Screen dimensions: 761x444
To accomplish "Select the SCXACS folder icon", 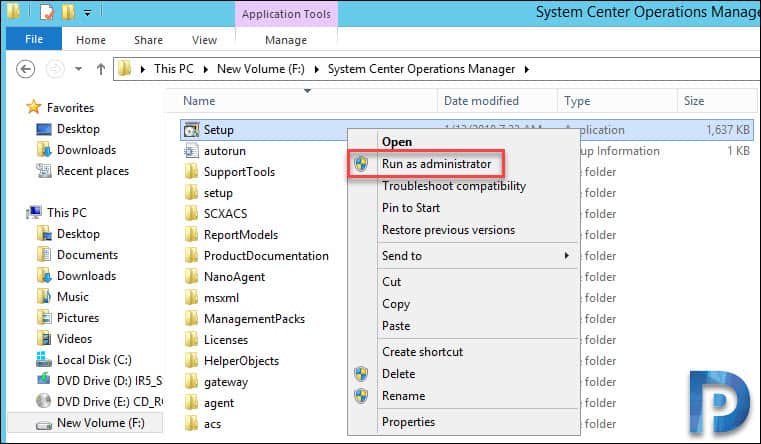I will (x=192, y=214).
